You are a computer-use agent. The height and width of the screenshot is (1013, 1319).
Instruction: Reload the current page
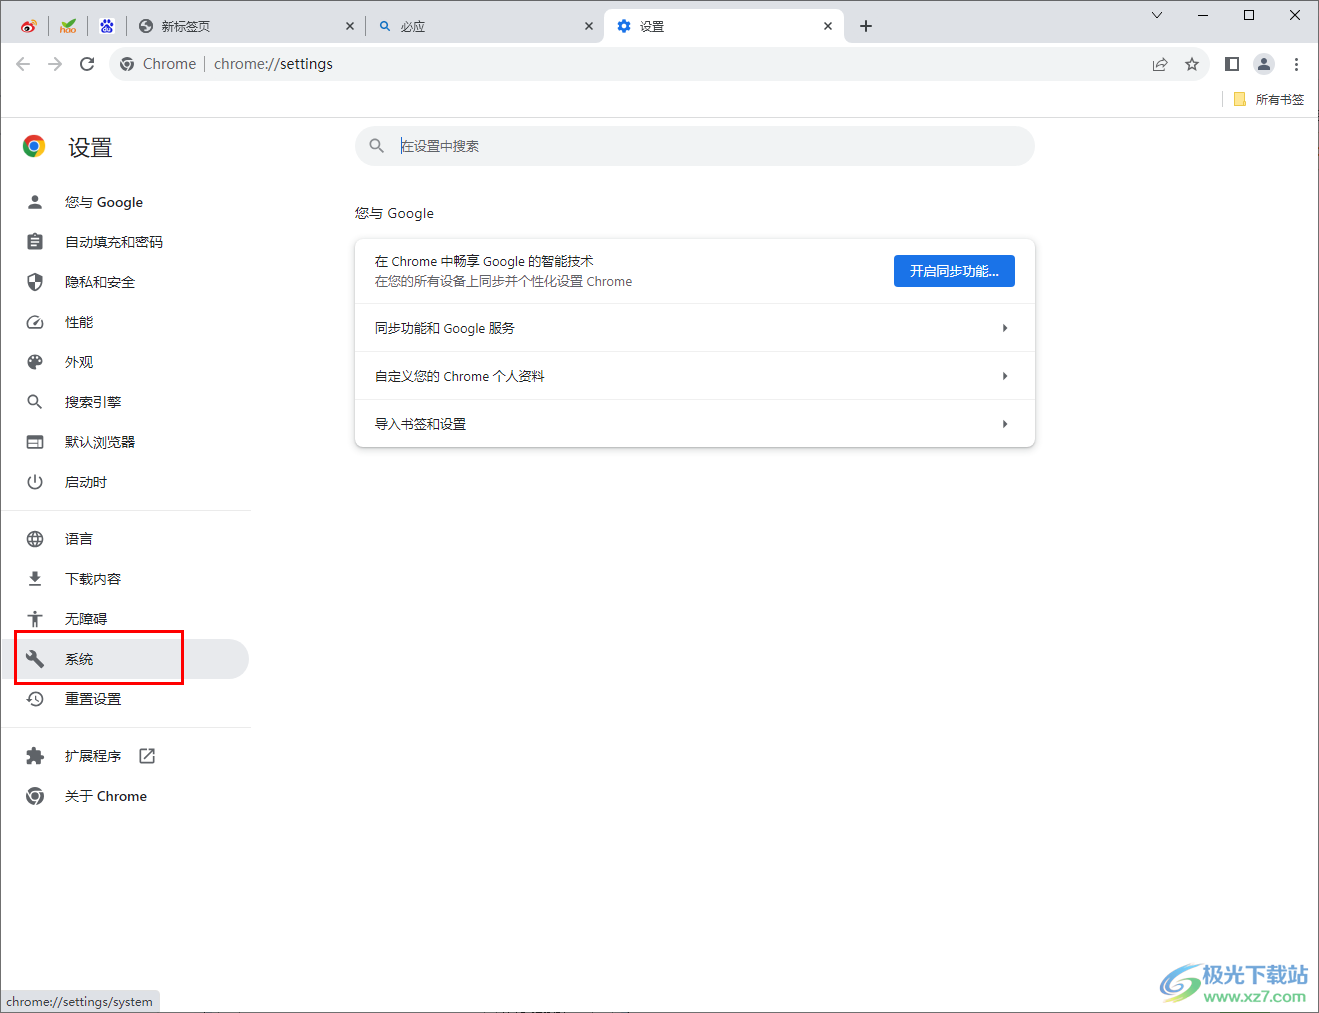87,64
